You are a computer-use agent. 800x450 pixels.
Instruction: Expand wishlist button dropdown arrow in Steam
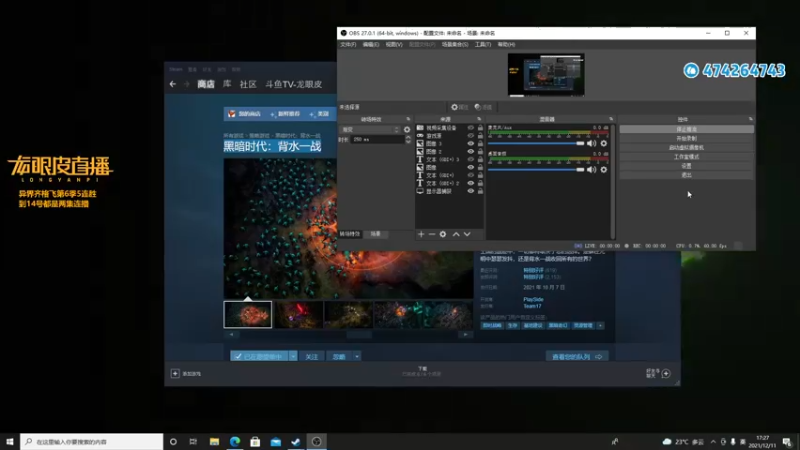(293, 356)
